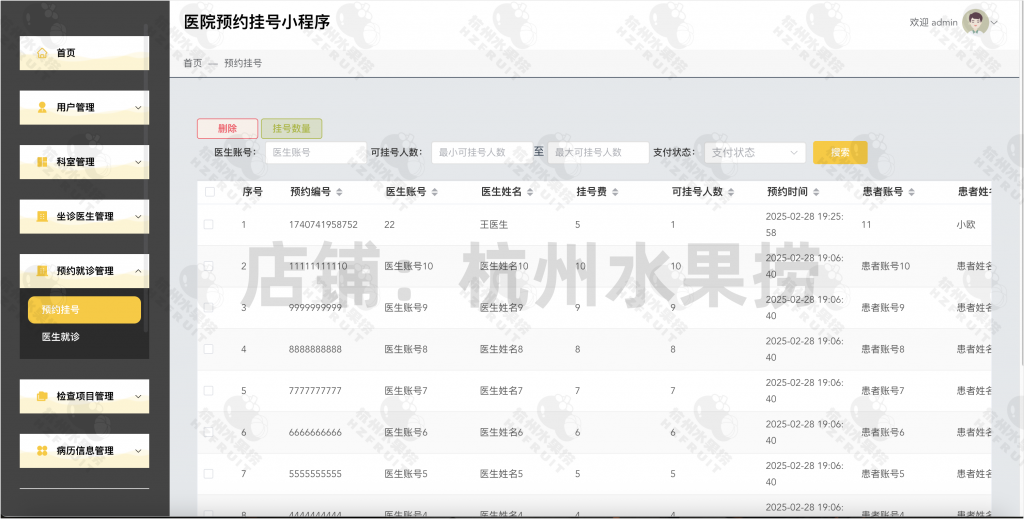Sort by 预约时间 column arrows

pyautogui.click(x=816, y=192)
